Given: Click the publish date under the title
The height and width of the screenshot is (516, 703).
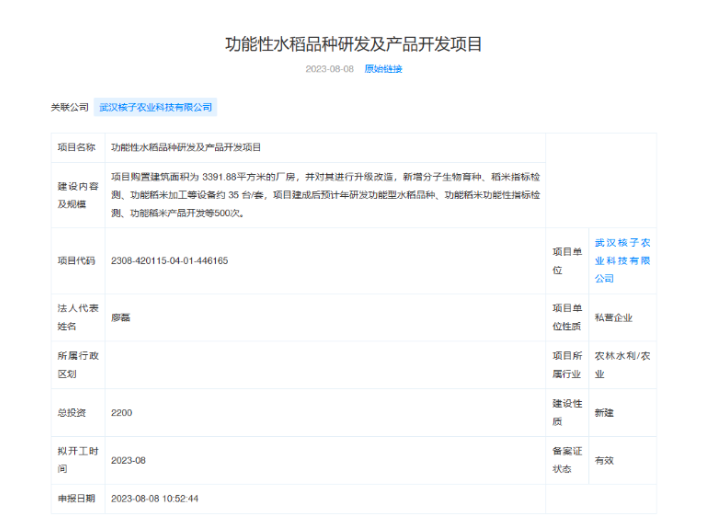Looking at the screenshot, I should coord(329,69).
